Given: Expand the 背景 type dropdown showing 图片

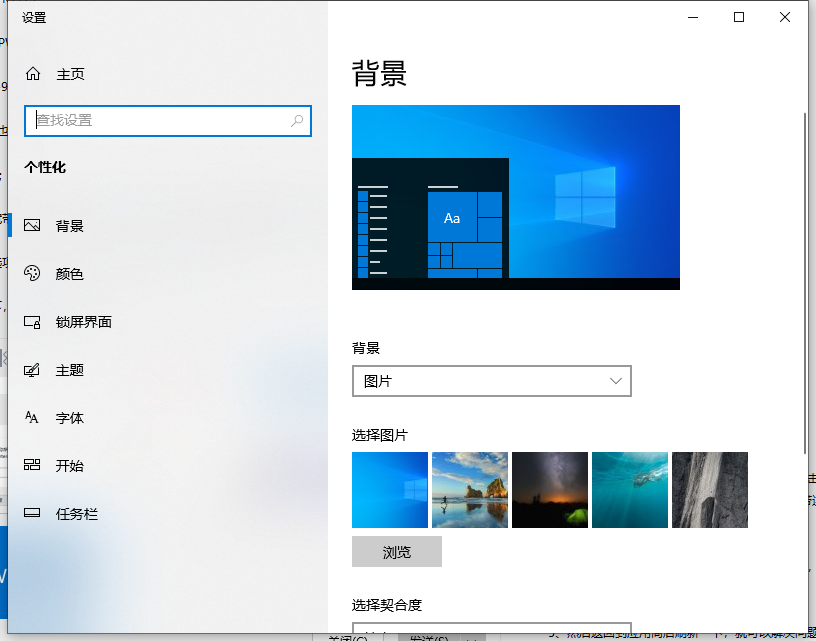Looking at the screenshot, I should coord(491,381).
